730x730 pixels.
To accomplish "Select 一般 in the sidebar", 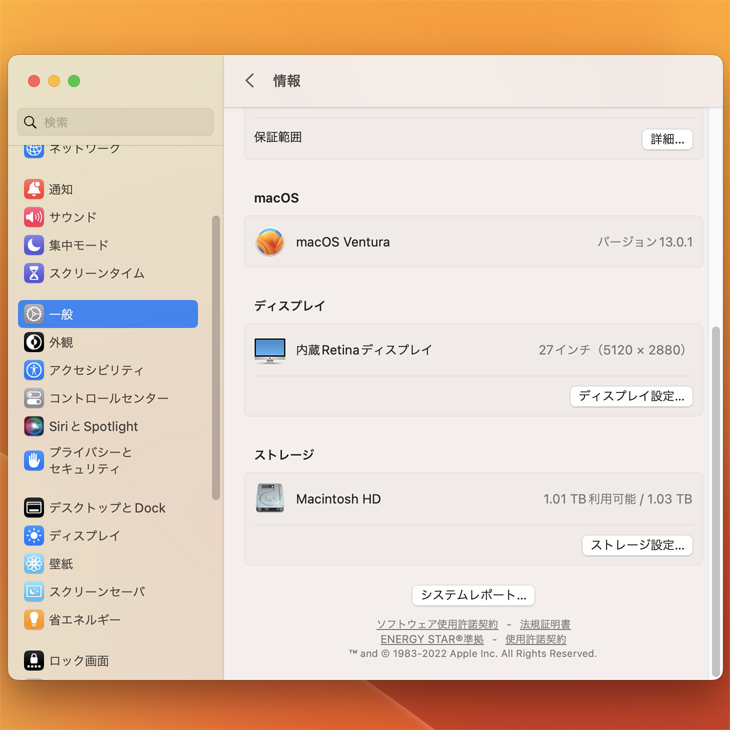I will 108,314.
